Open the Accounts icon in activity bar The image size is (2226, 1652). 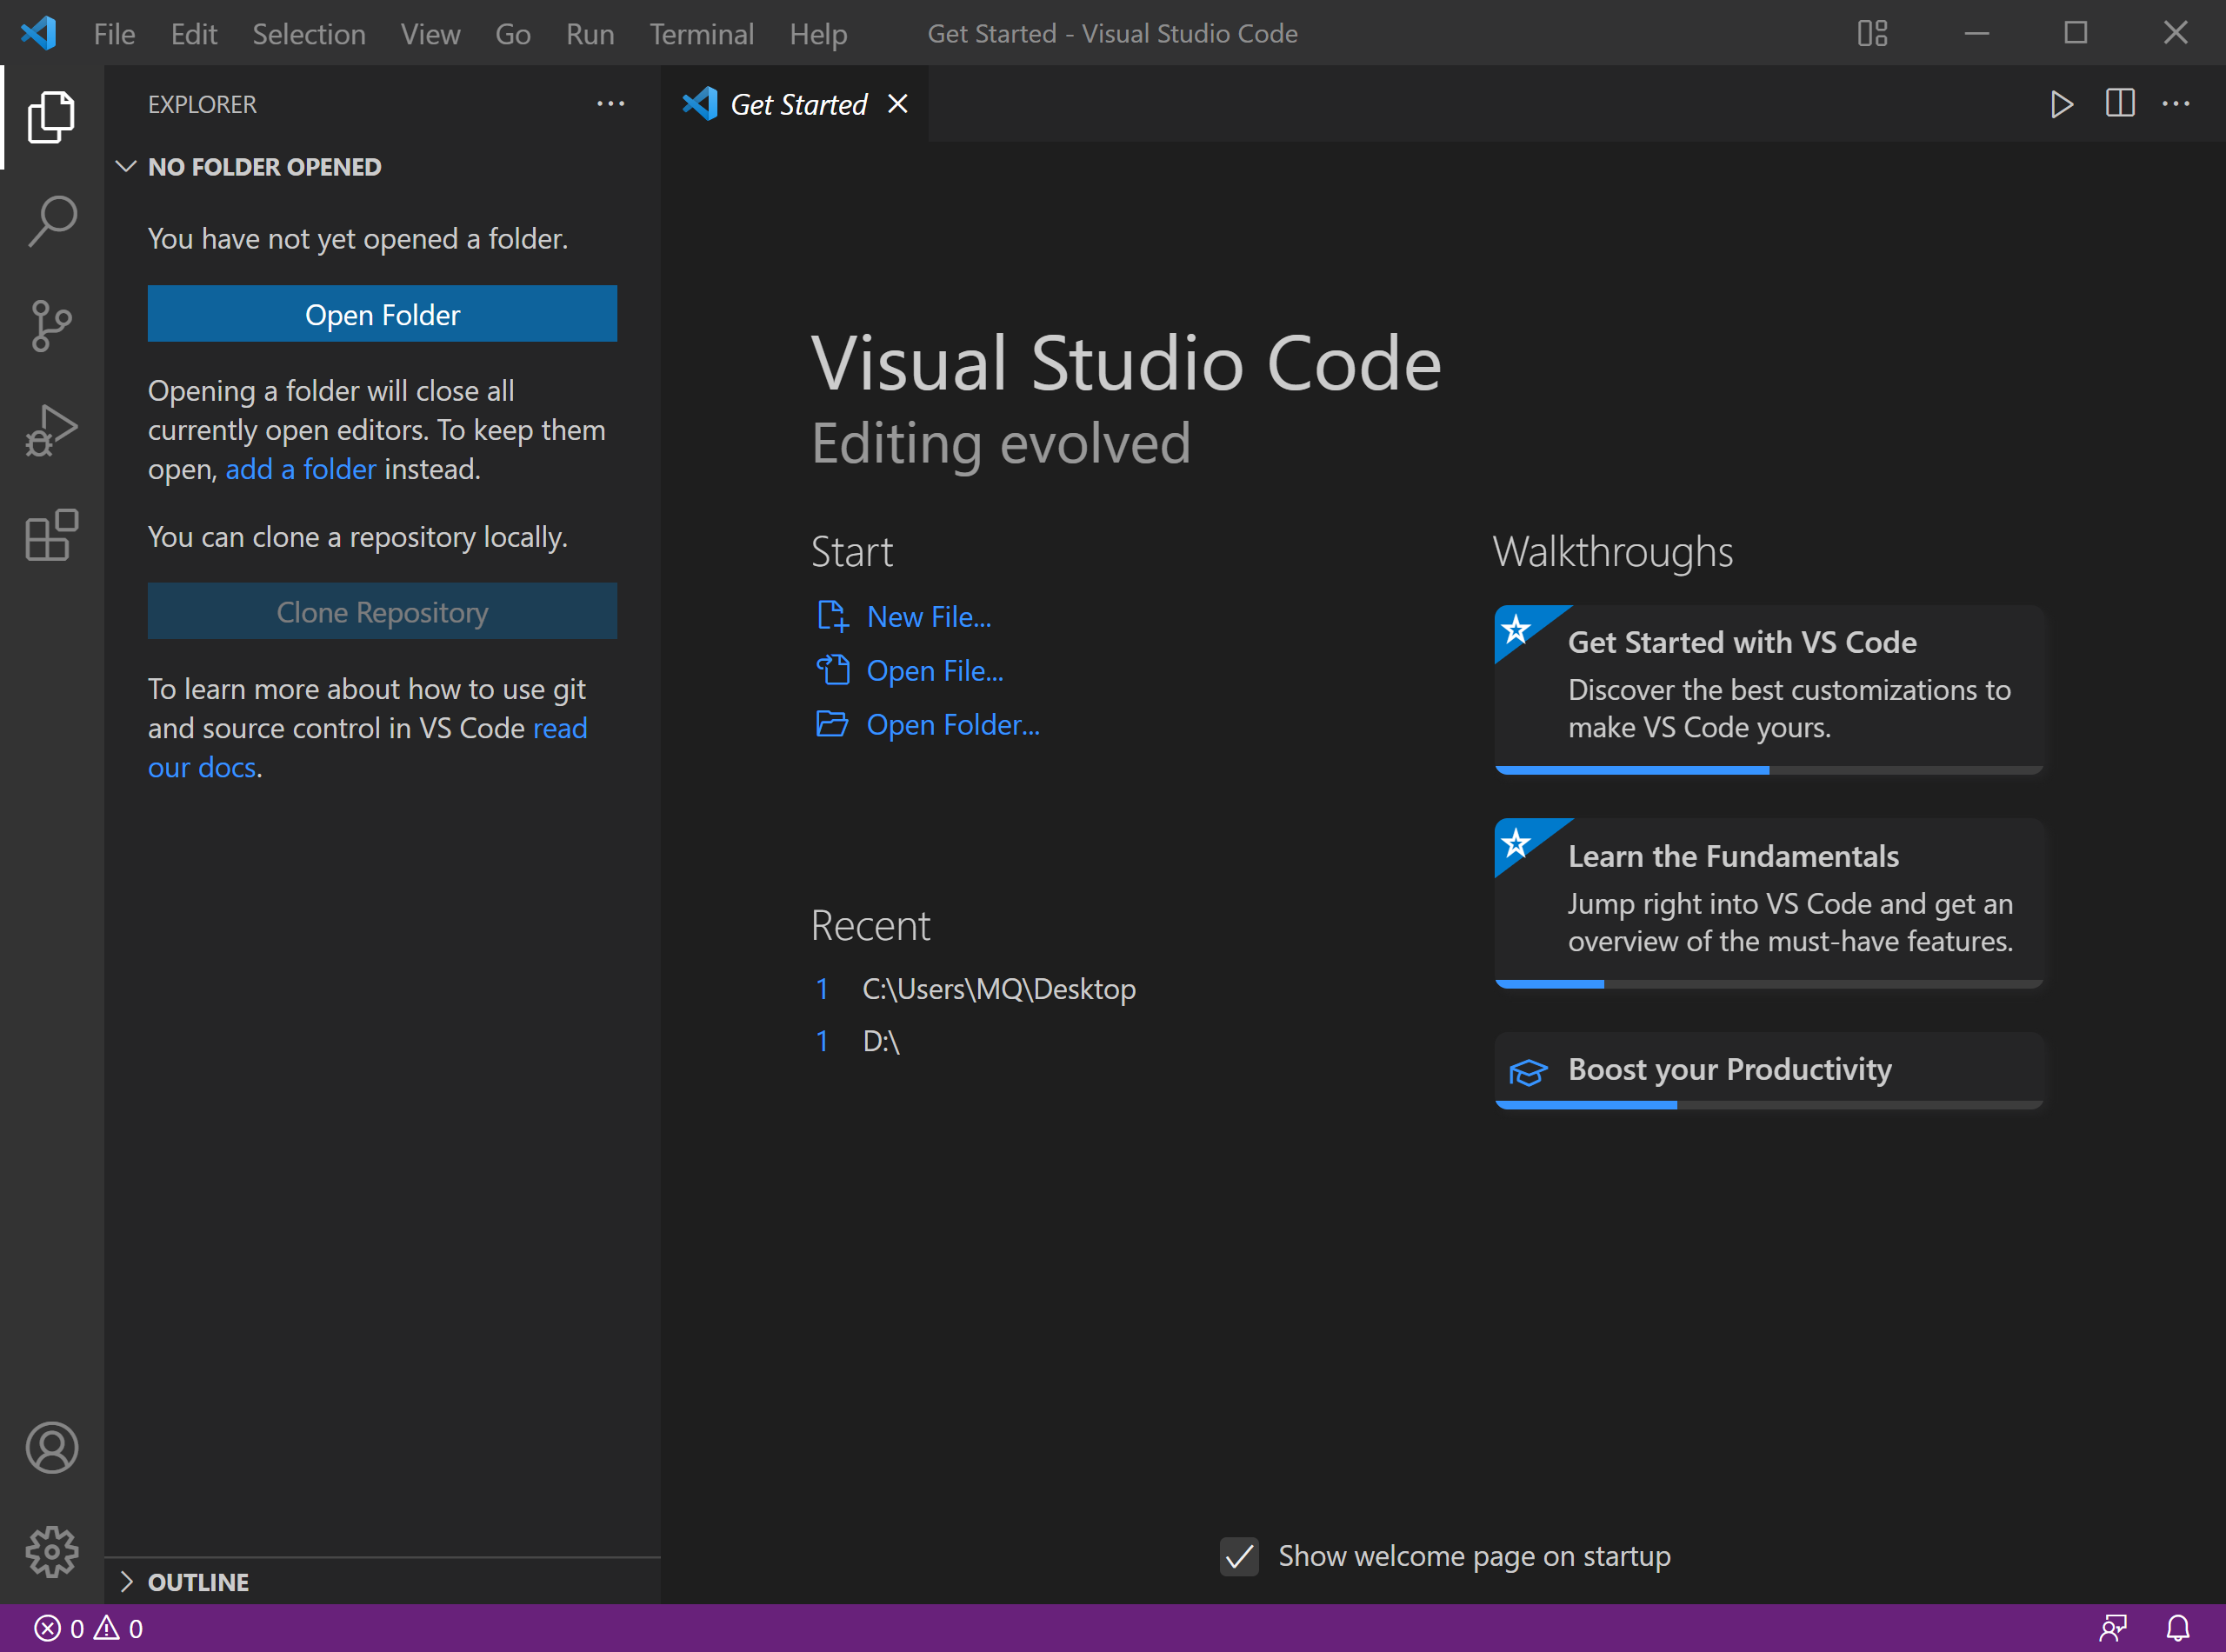pyautogui.click(x=51, y=1448)
